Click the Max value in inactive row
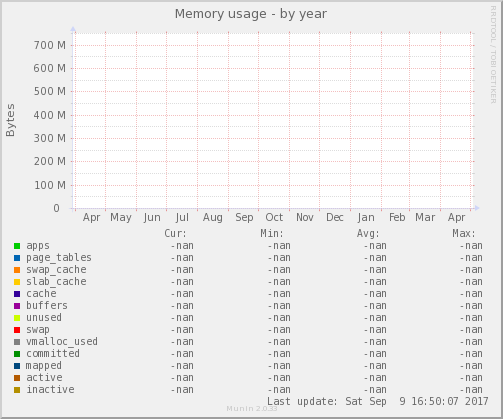The image size is (503, 419). click(471, 390)
